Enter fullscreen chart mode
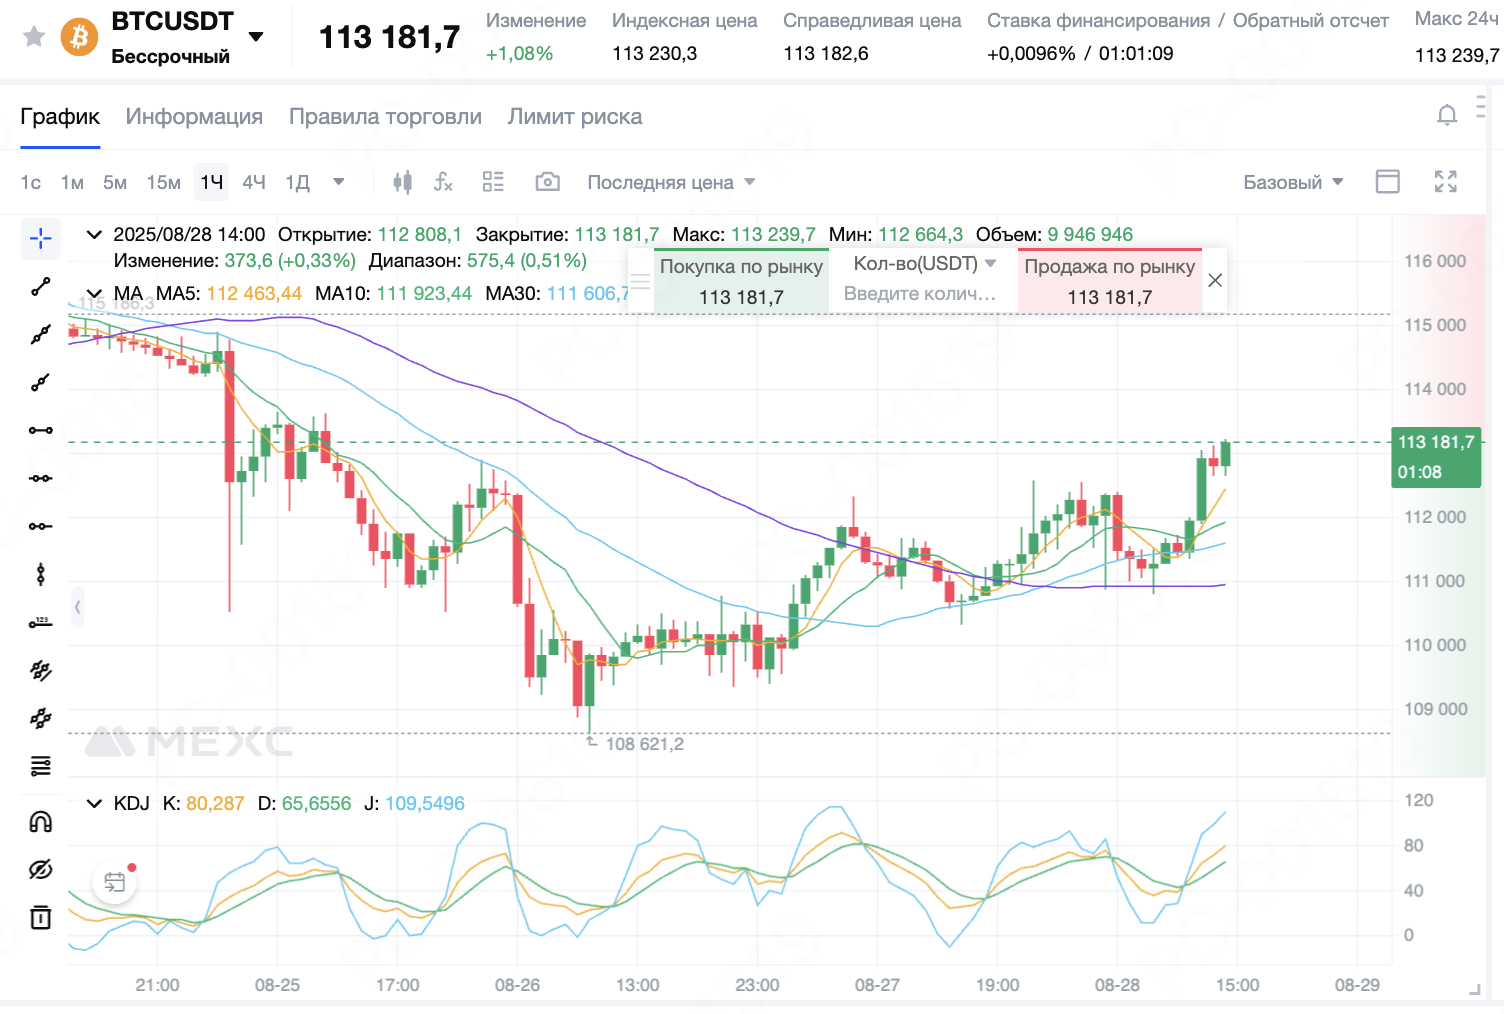 pos(1445,182)
